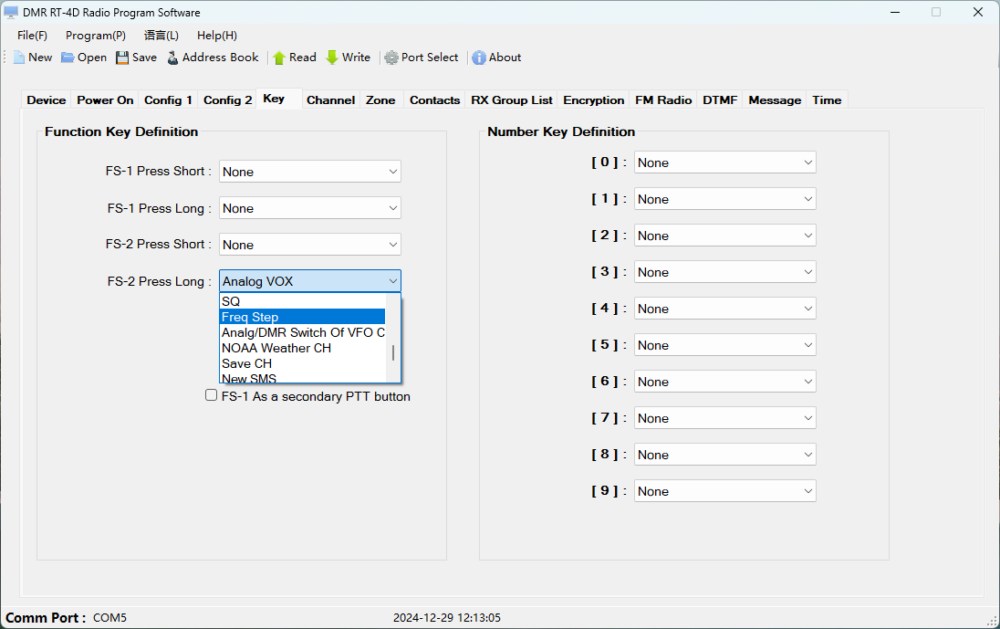Image resolution: width=1000 pixels, height=629 pixels.
Task: Click the dropdown list scrollbar thumb
Action: pyautogui.click(x=393, y=353)
